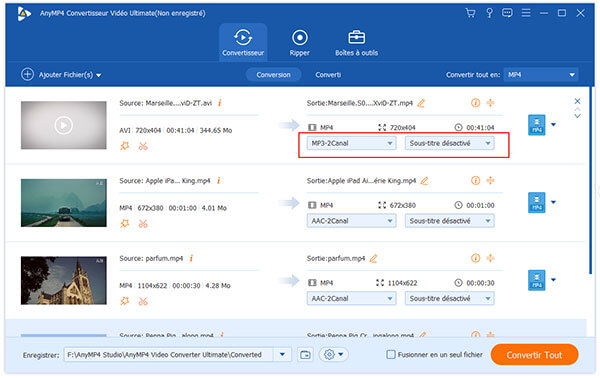Switch to the Convertisseur tab
Screen dimensions: 600x378
click(243, 42)
